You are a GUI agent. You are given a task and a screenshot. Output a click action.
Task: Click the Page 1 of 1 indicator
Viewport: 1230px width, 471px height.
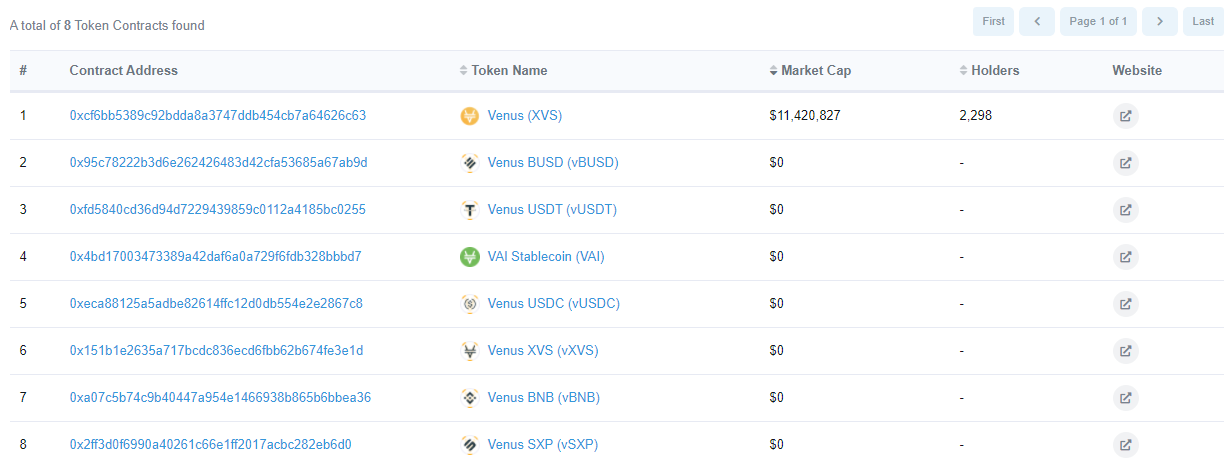coord(1098,21)
